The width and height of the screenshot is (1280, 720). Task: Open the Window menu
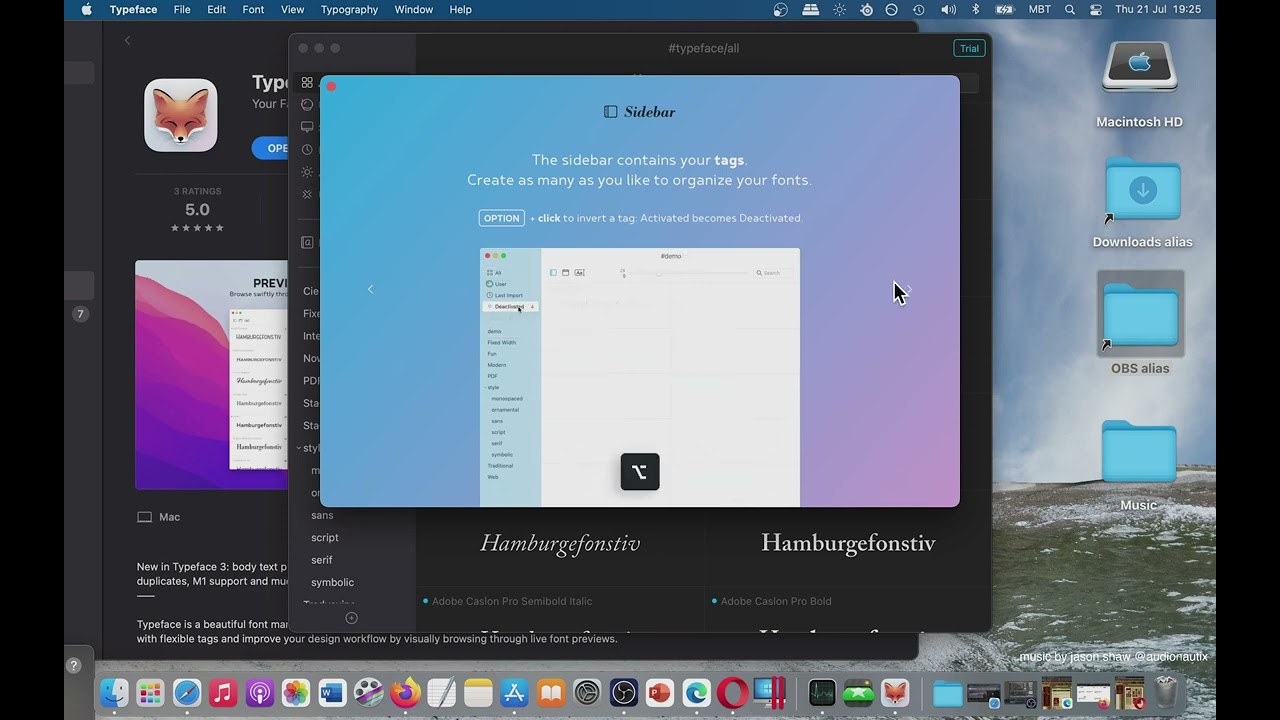pos(413,9)
